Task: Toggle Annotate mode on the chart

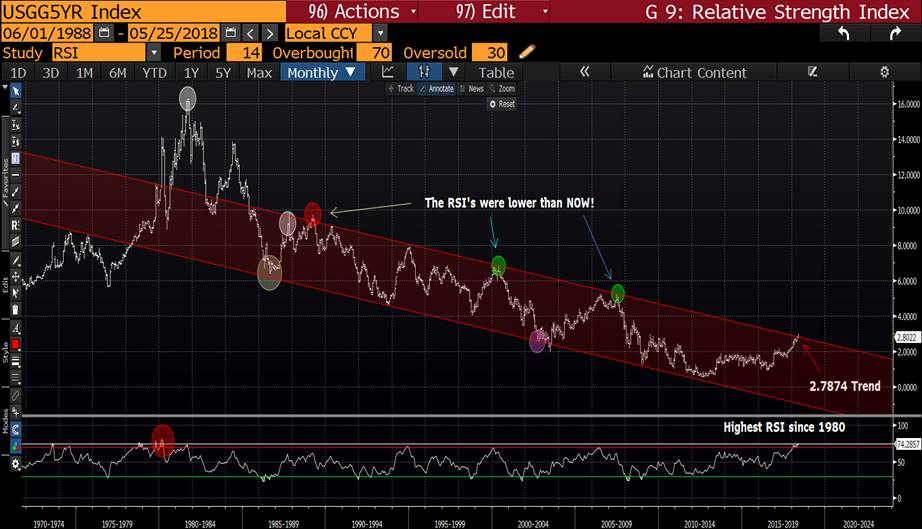Action: click(438, 89)
